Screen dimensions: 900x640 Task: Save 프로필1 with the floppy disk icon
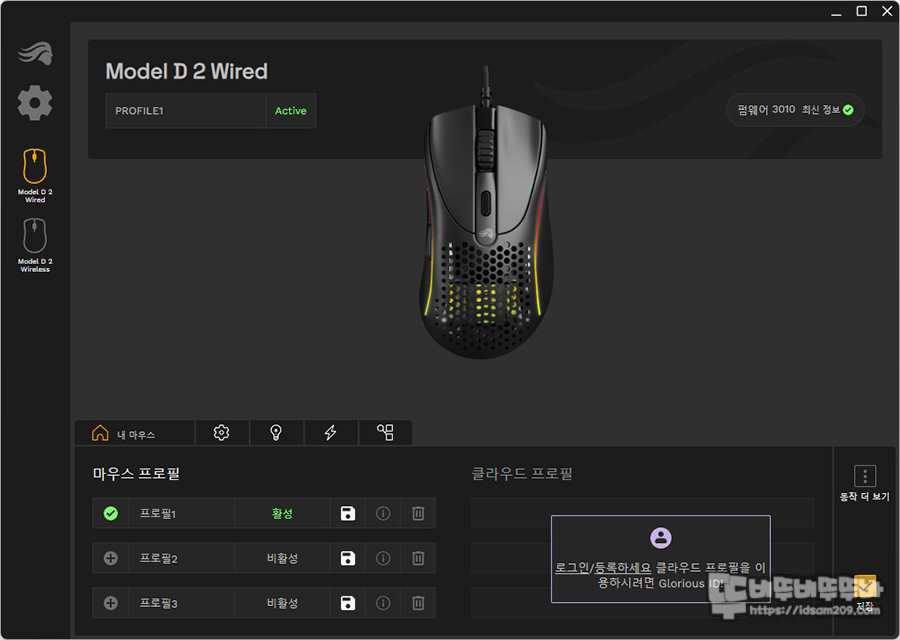[x=348, y=513]
